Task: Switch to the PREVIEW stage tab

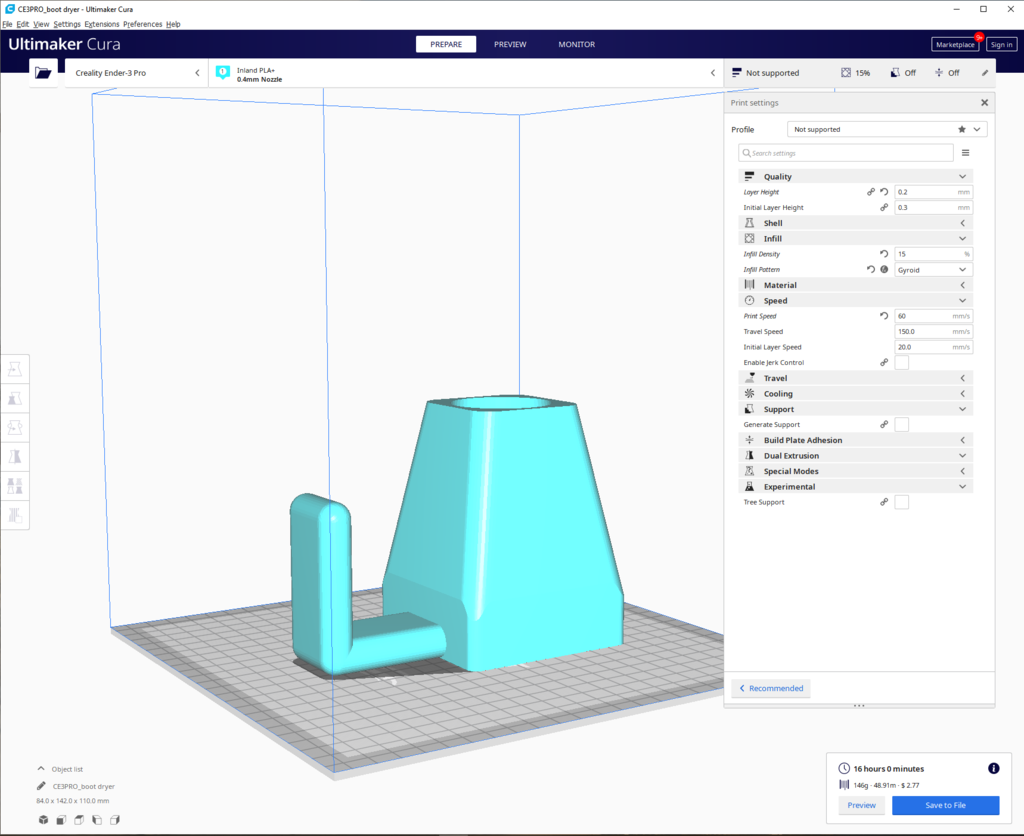Action: (510, 44)
